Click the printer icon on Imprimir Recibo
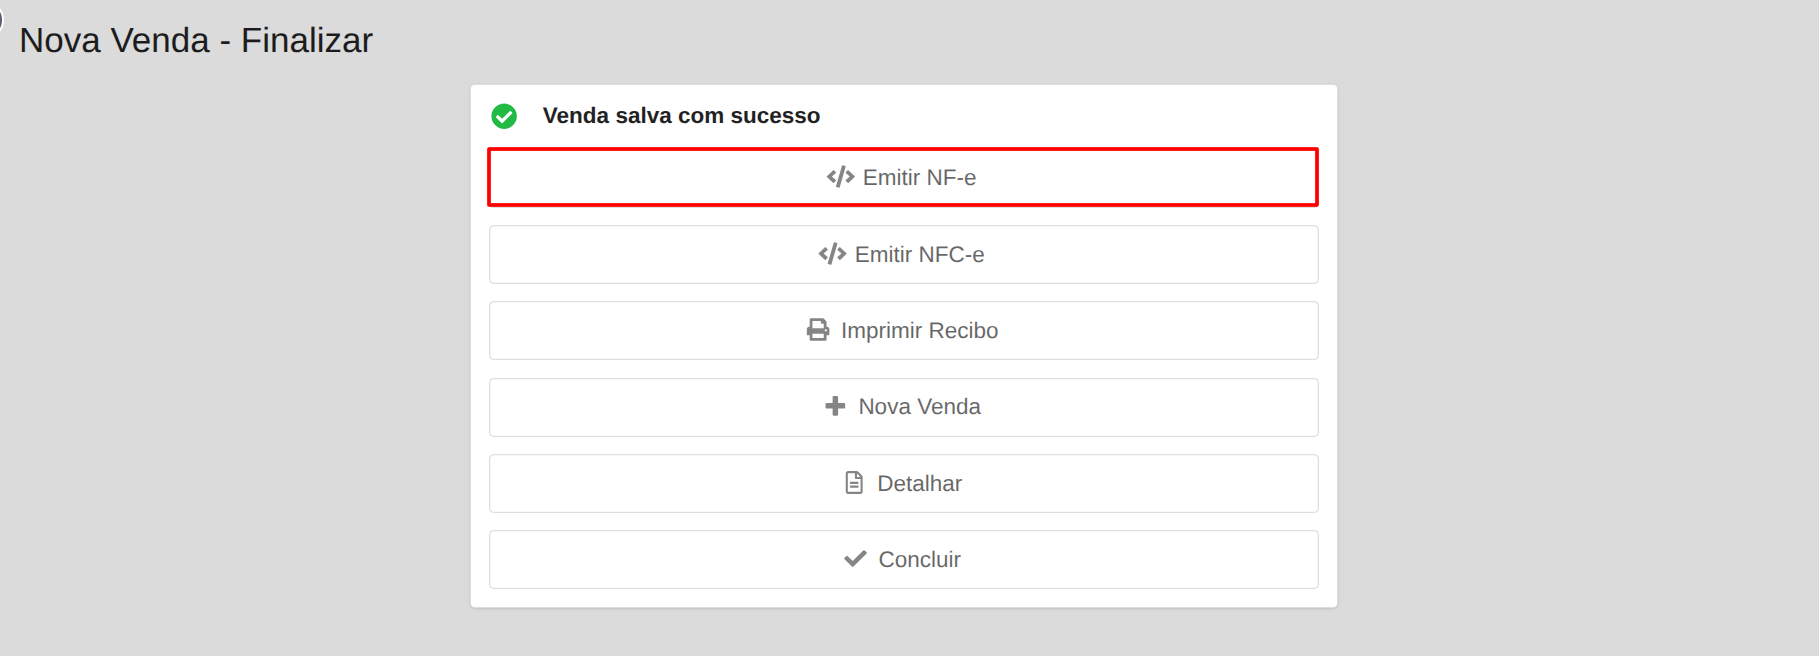This screenshot has width=1819, height=656. point(818,330)
